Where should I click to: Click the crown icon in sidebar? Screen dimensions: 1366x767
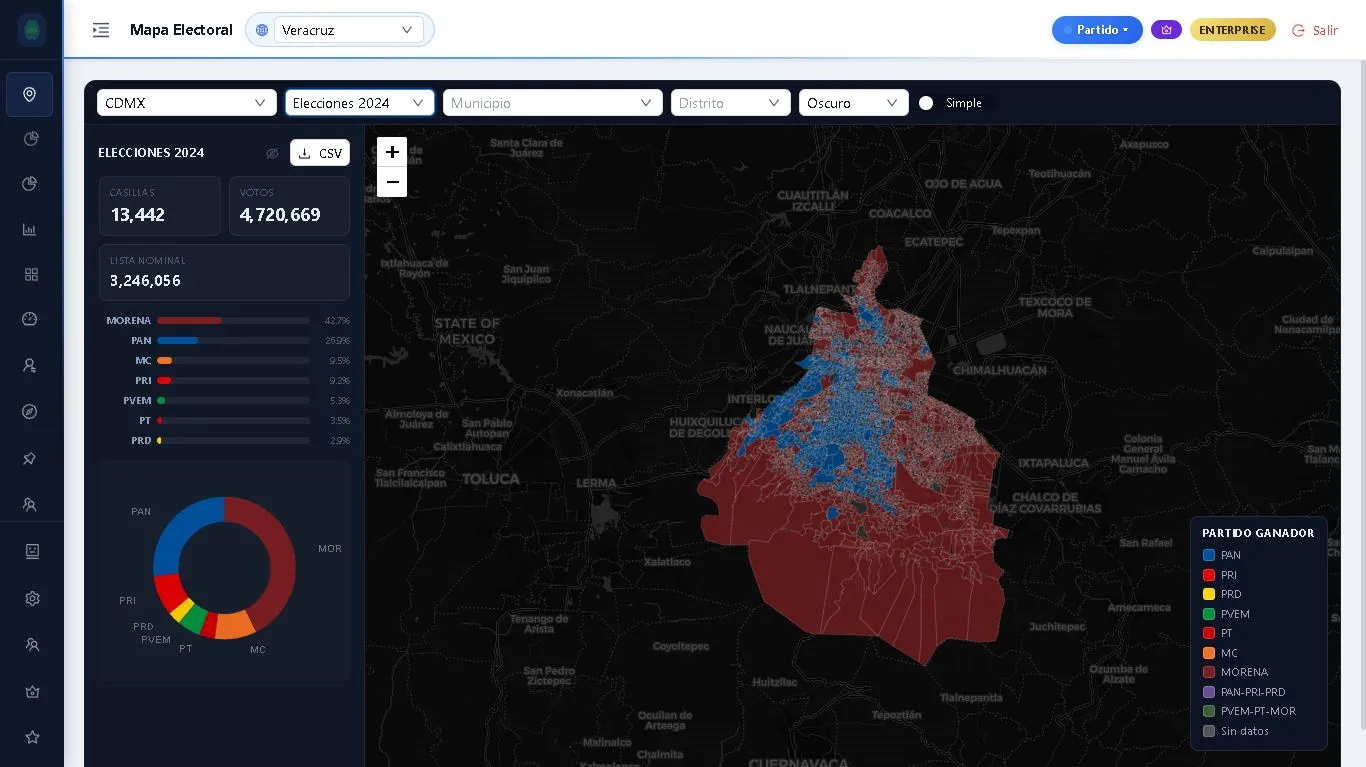[32, 691]
